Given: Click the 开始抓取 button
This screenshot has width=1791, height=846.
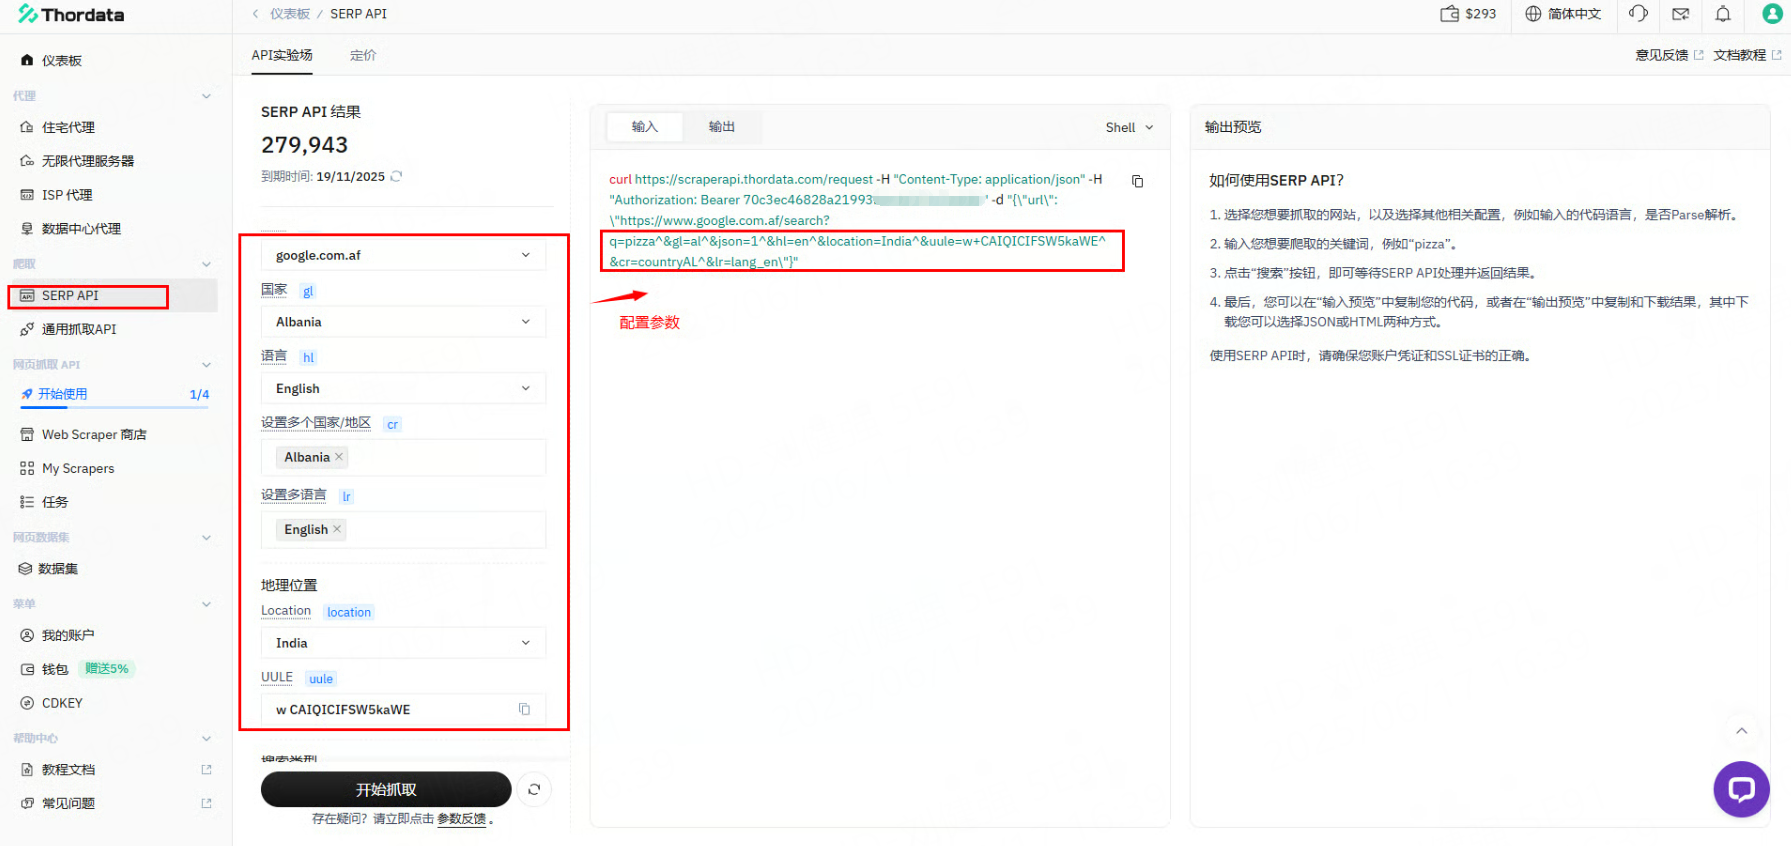Looking at the screenshot, I should pyautogui.click(x=386, y=789).
